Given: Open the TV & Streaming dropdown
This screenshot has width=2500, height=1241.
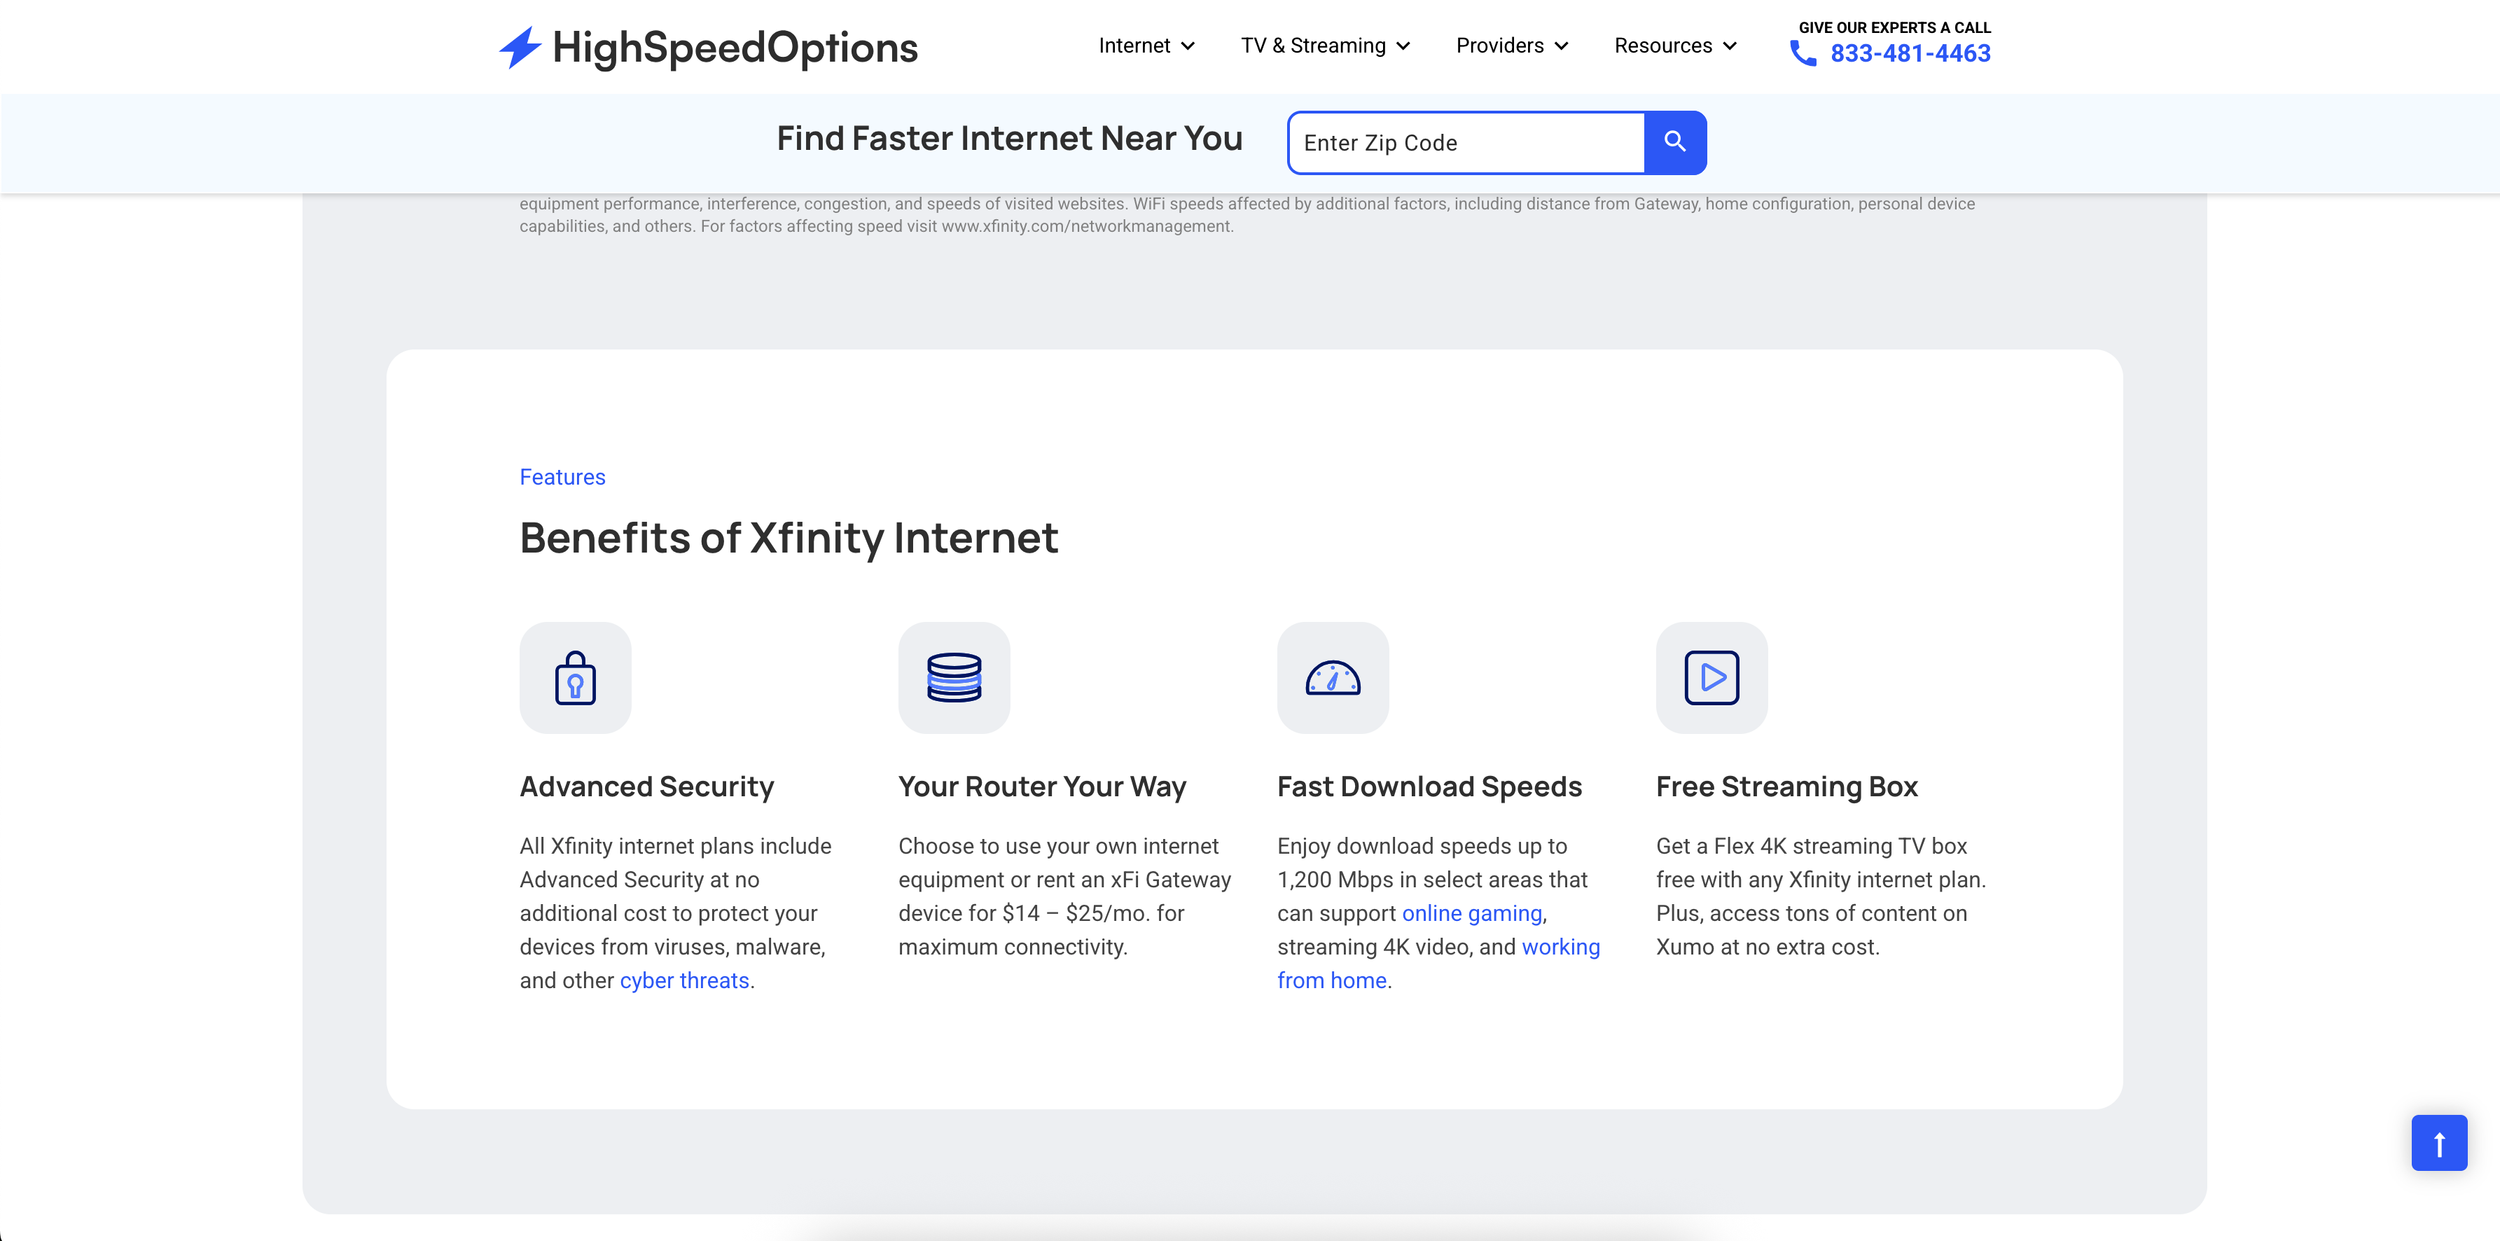Looking at the screenshot, I should pyautogui.click(x=1325, y=46).
